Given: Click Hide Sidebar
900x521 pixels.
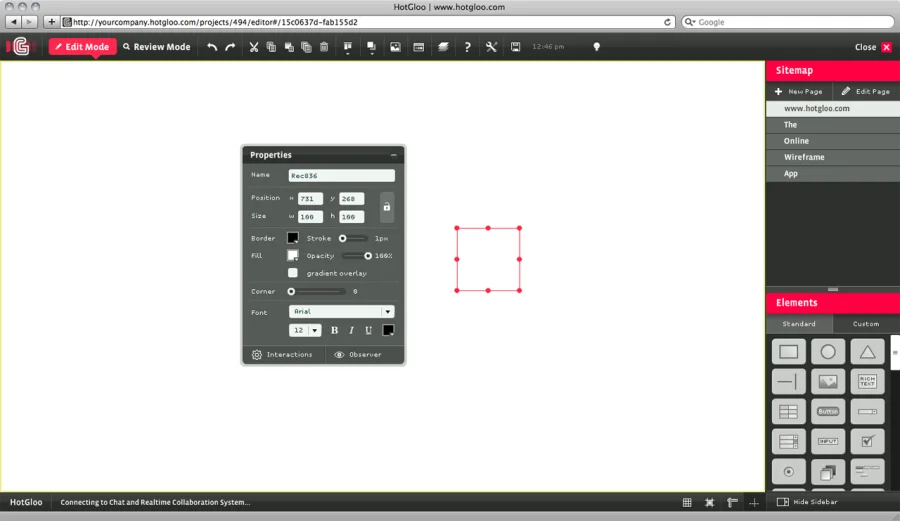Looking at the screenshot, I should pos(808,502).
